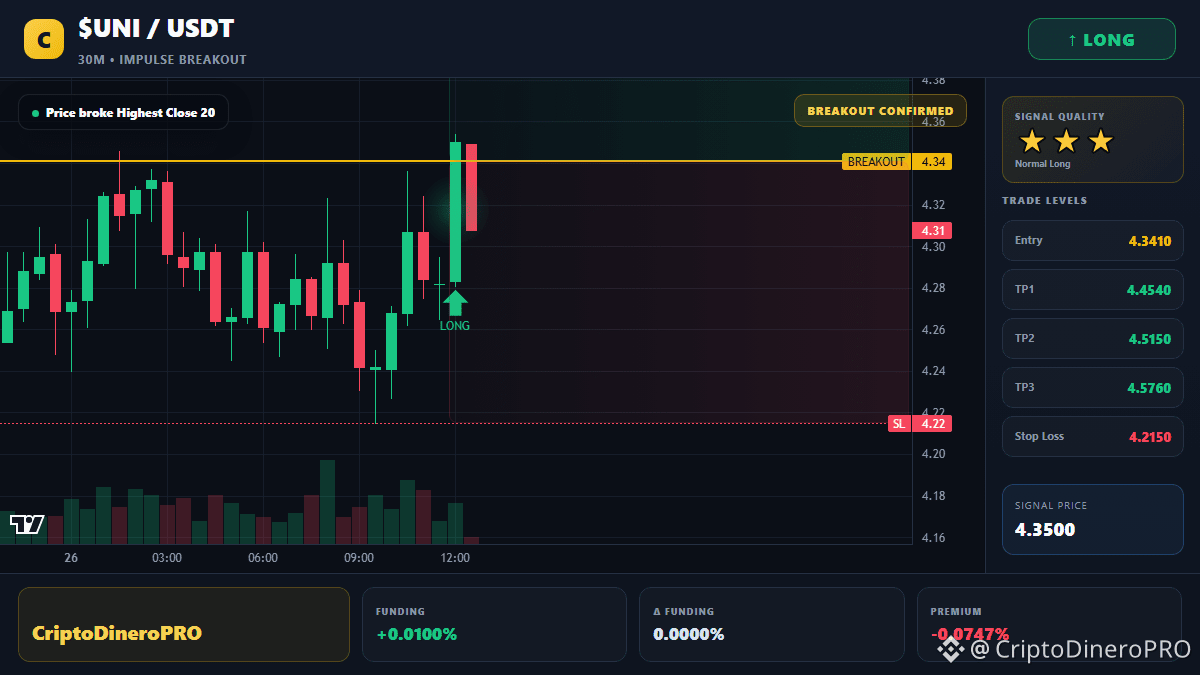Click the 26 date axis label
Image resolution: width=1200 pixels, height=675 pixels.
(x=71, y=558)
